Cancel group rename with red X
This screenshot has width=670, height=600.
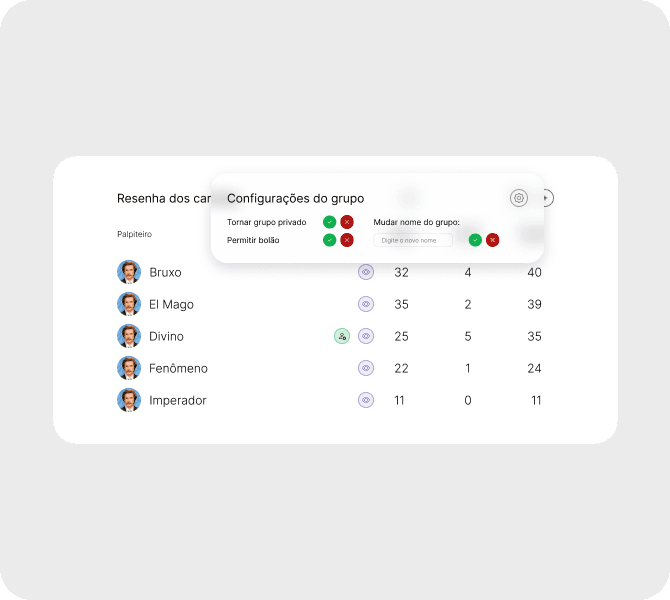pos(493,240)
